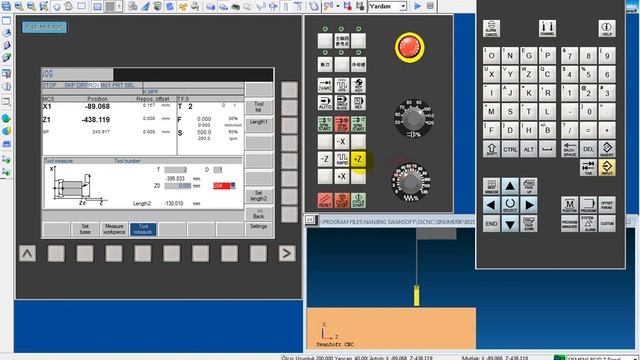The height and width of the screenshot is (360, 640).
Task: Click the Cycle Stop key
Action: [342, 200]
